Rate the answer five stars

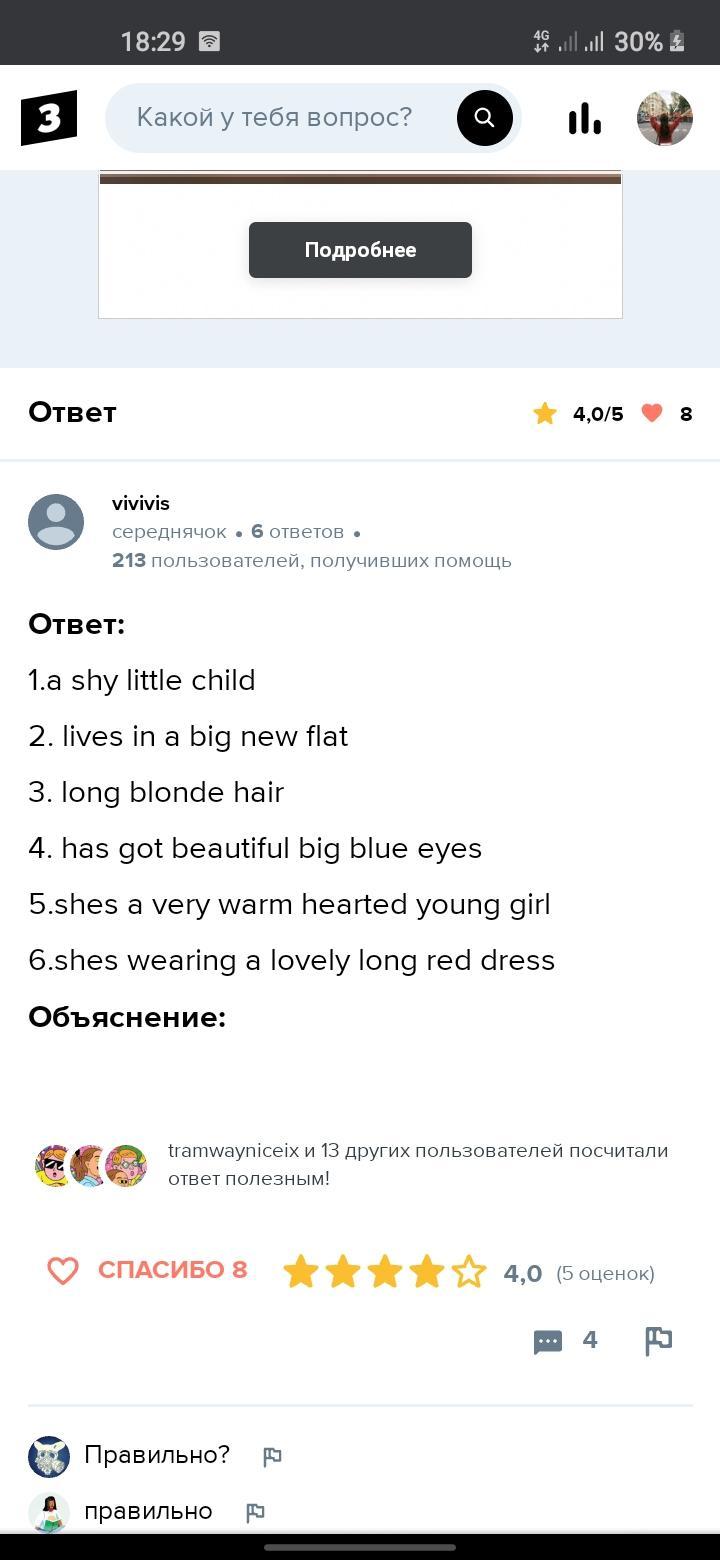[x=468, y=1272]
